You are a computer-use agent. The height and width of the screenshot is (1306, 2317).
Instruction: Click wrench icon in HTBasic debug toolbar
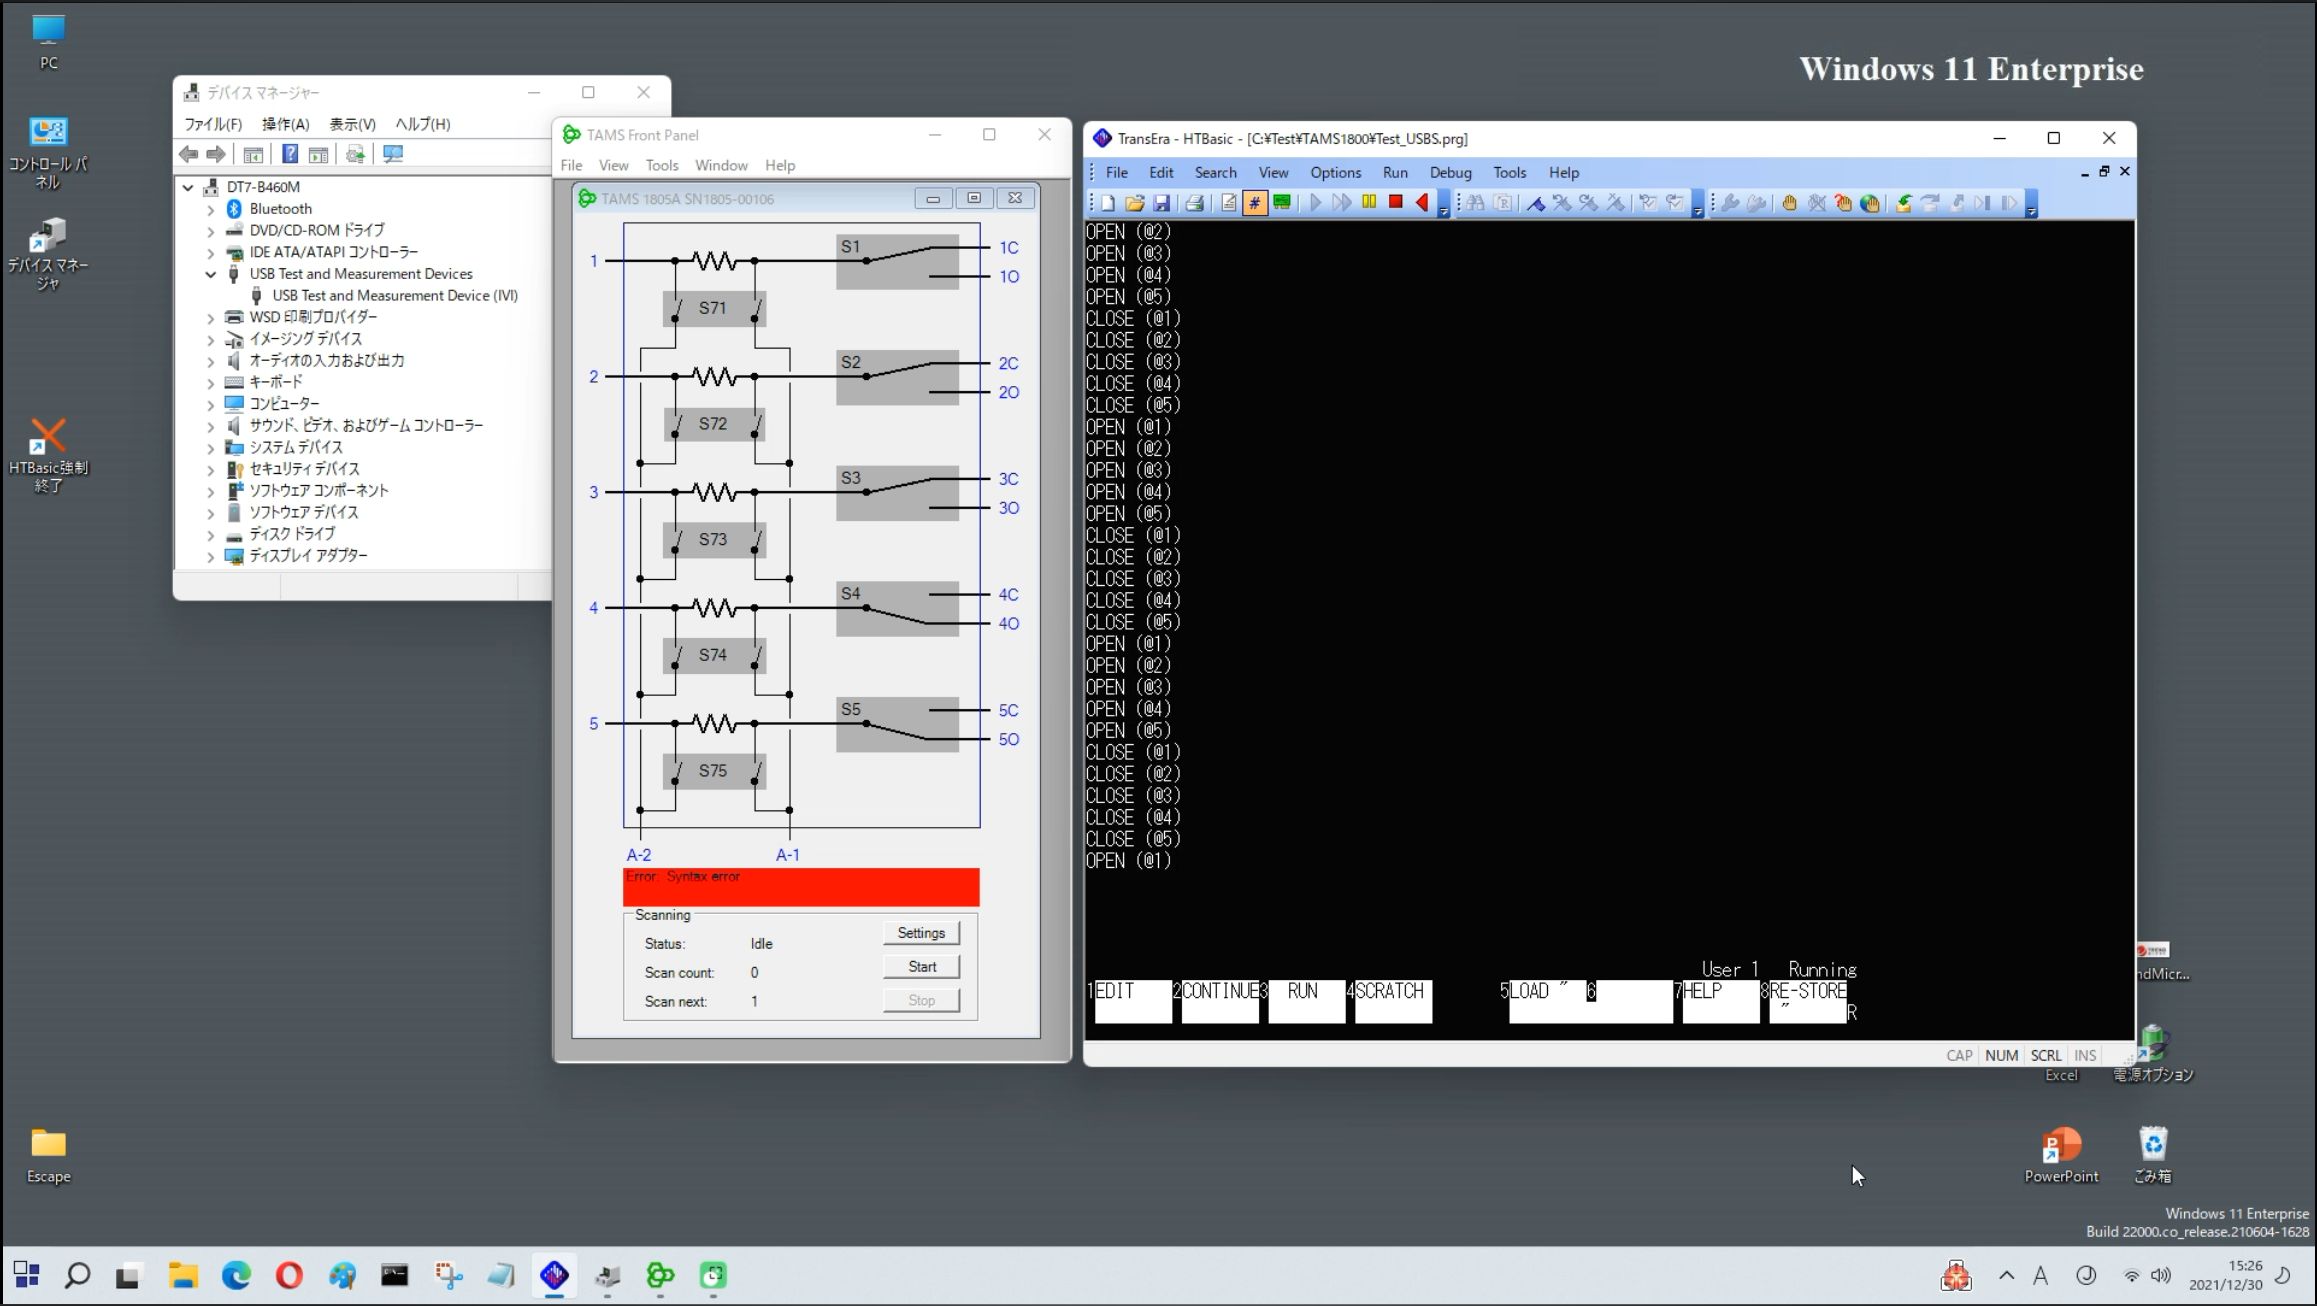tap(1729, 203)
